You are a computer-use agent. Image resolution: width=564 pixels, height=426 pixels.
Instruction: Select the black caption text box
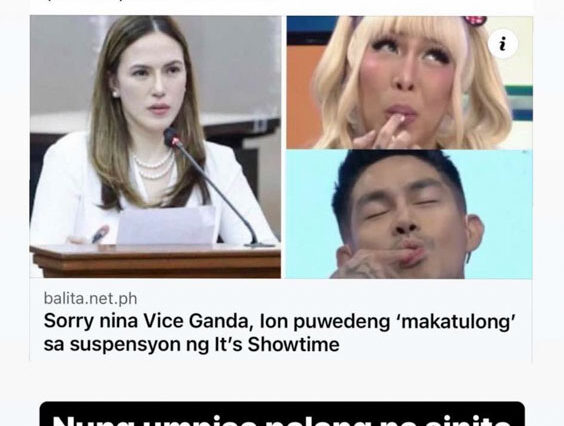tap(282, 414)
